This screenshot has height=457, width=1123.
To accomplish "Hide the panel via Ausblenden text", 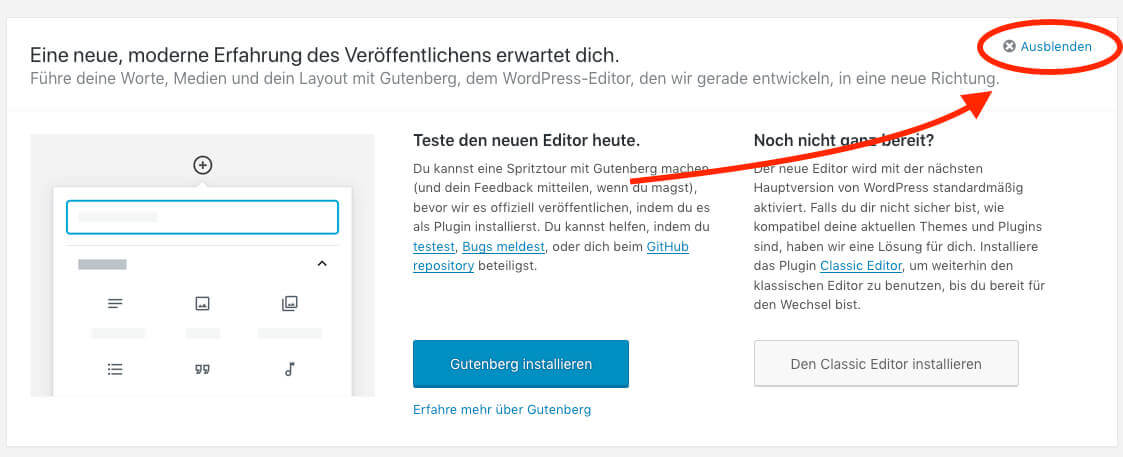I will coord(1056,46).
